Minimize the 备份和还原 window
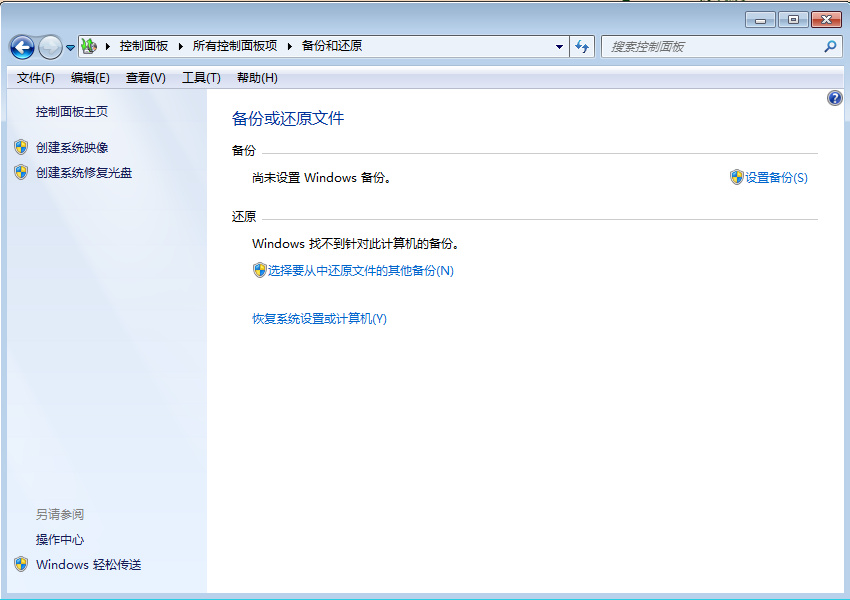The width and height of the screenshot is (850, 600). pyautogui.click(x=761, y=20)
